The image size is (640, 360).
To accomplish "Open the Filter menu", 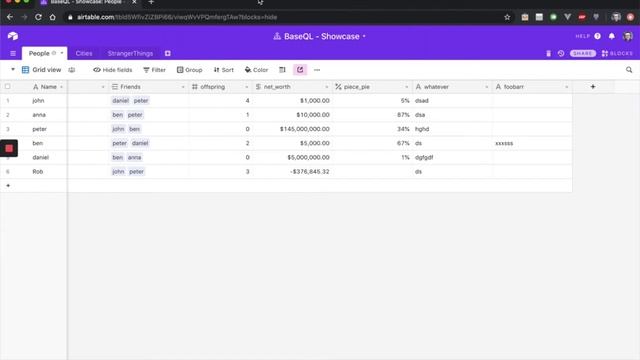I will tap(154, 70).
